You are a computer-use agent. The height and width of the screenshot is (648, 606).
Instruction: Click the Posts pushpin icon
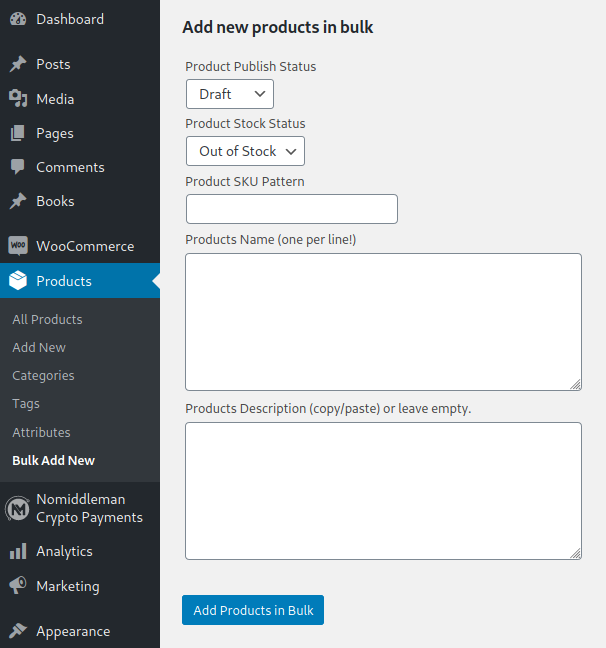point(18,64)
